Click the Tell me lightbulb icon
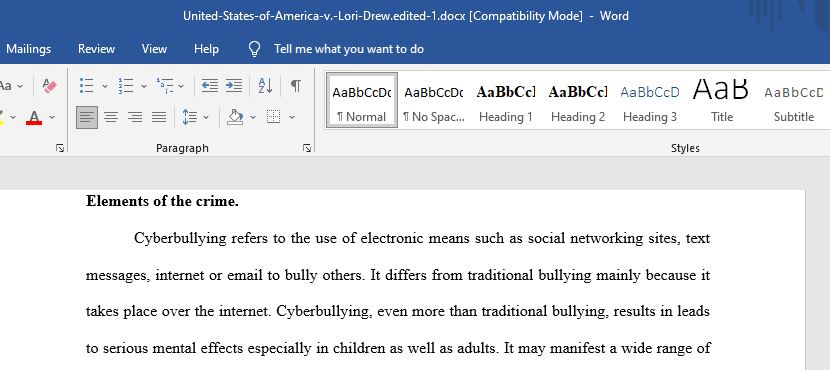This screenshot has width=830, height=370. click(255, 49)
